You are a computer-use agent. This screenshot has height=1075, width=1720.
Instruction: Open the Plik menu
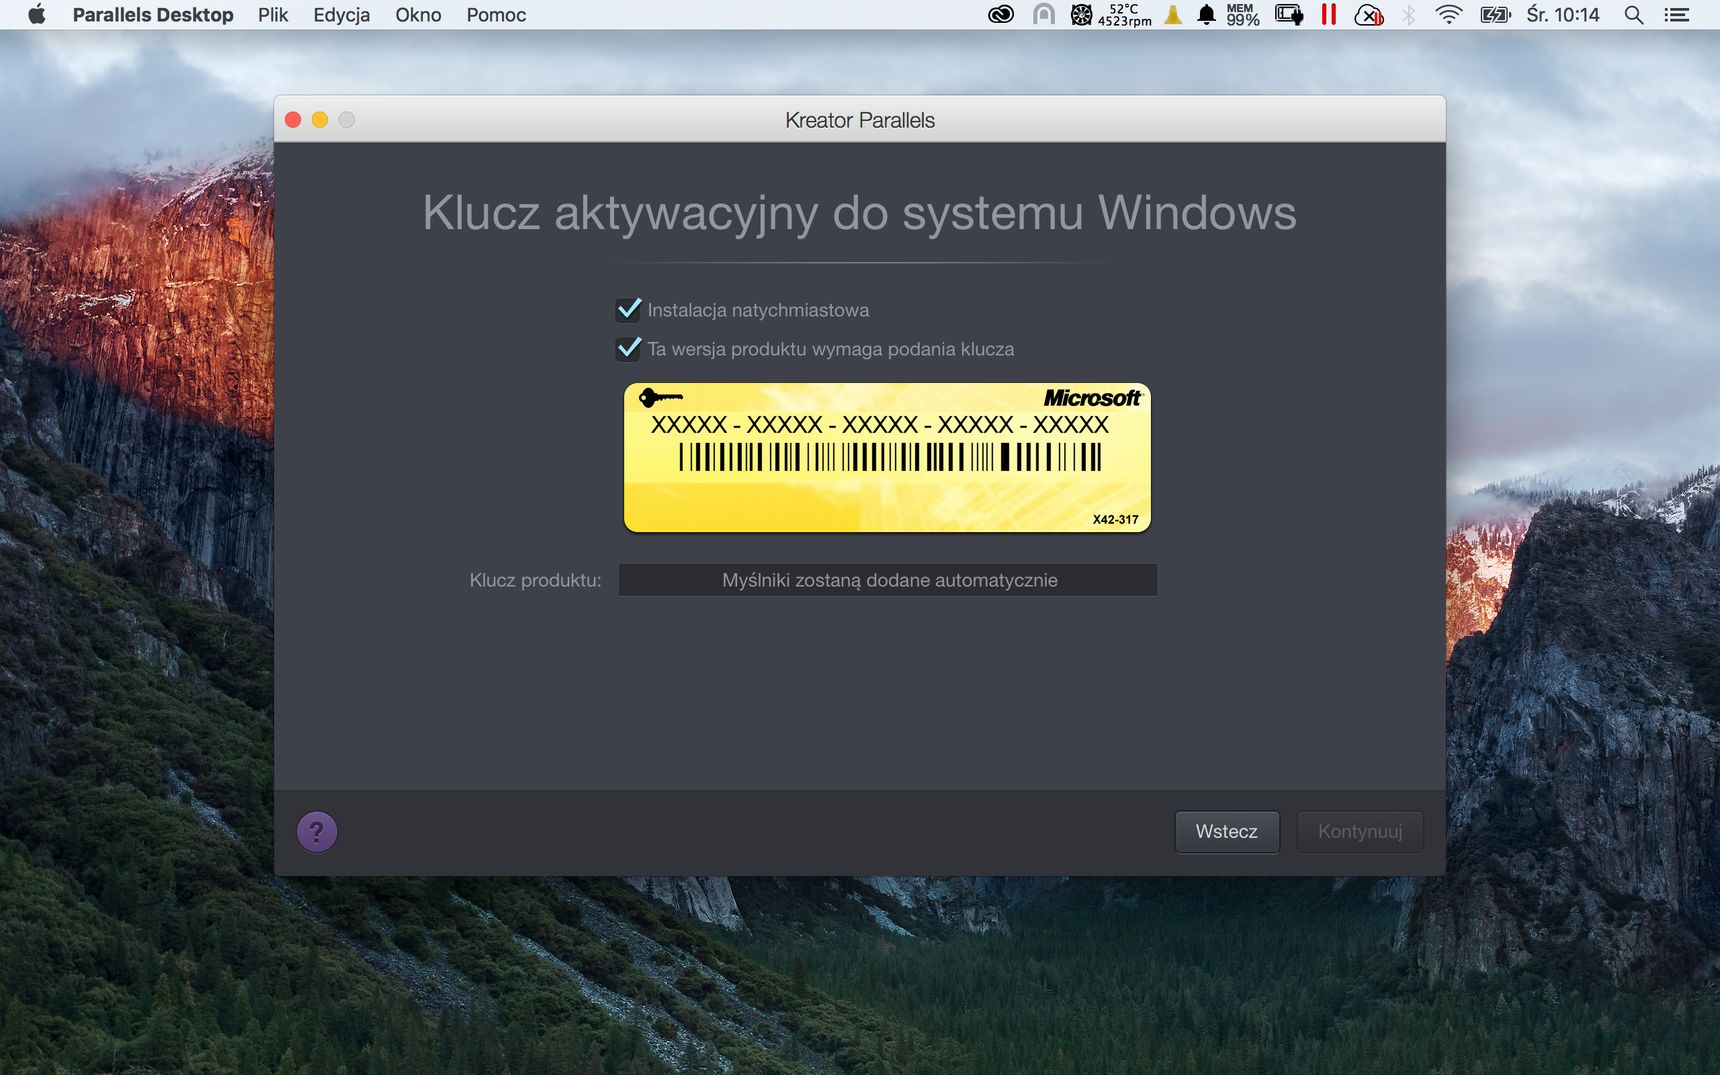click(273, 14)
